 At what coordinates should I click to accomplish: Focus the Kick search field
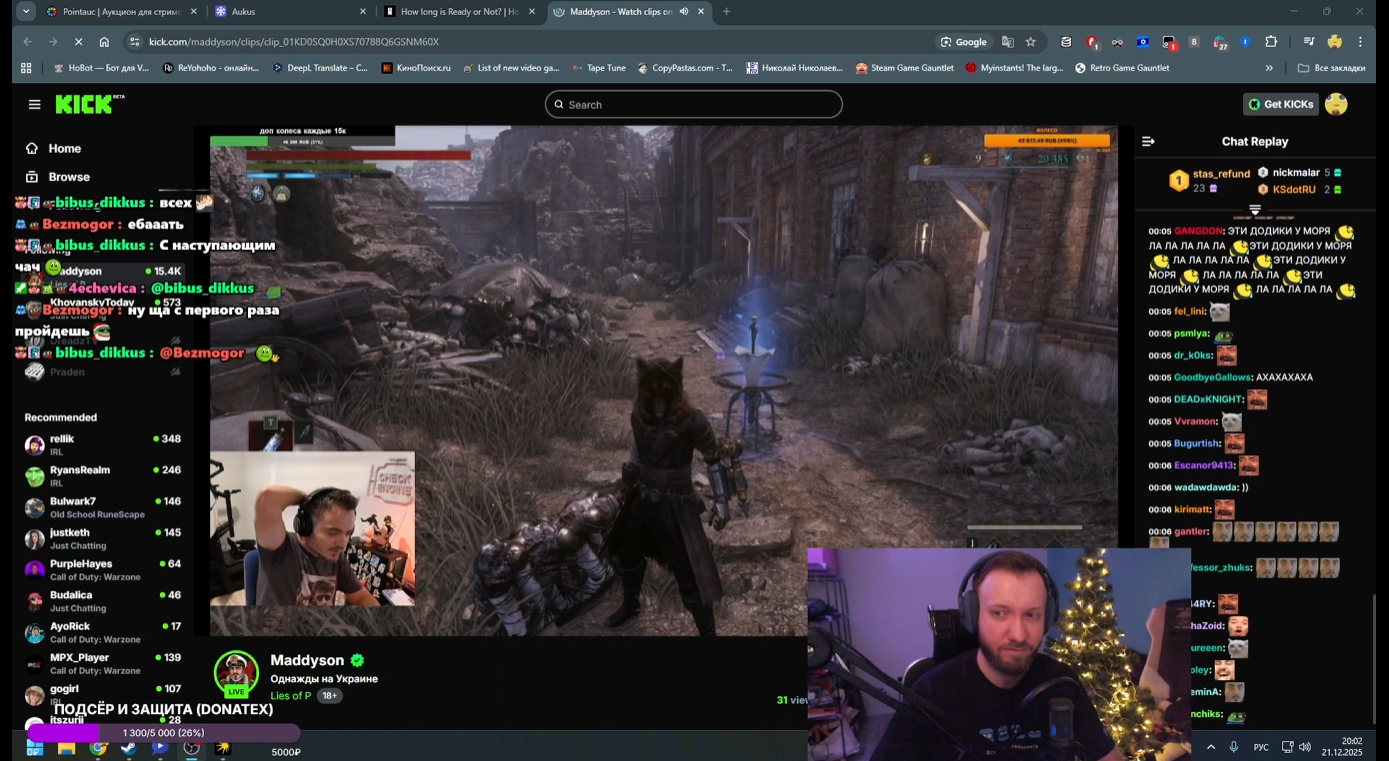click(694, 104)
